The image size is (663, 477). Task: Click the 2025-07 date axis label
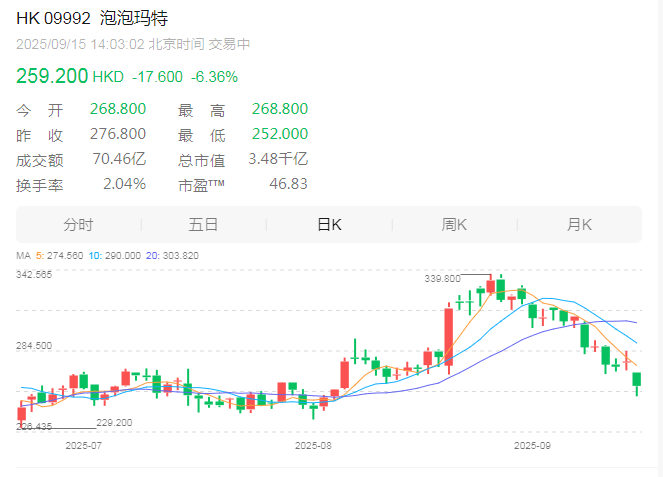84,445
